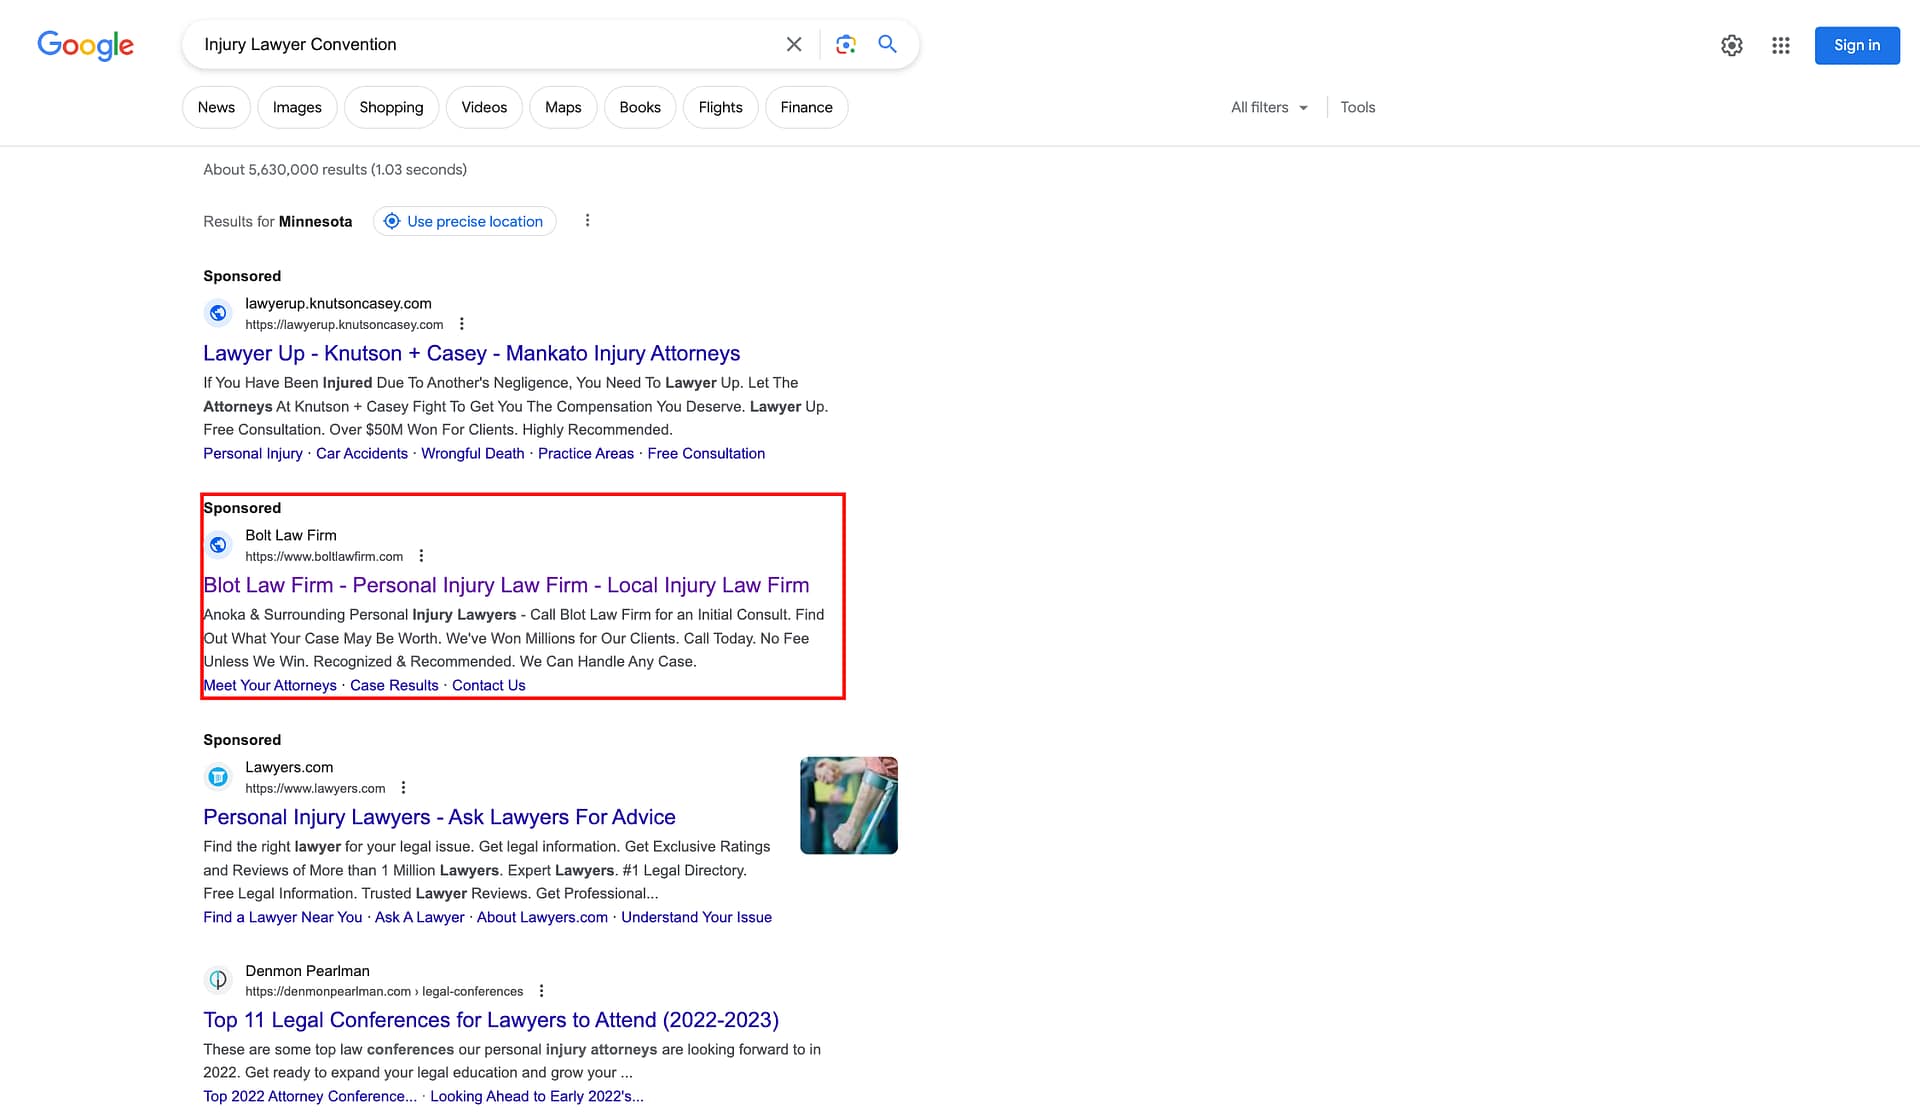Viewport: 1920px width, 1120px height.
Task: Open the Tools options
Action: coord(1357,107)
